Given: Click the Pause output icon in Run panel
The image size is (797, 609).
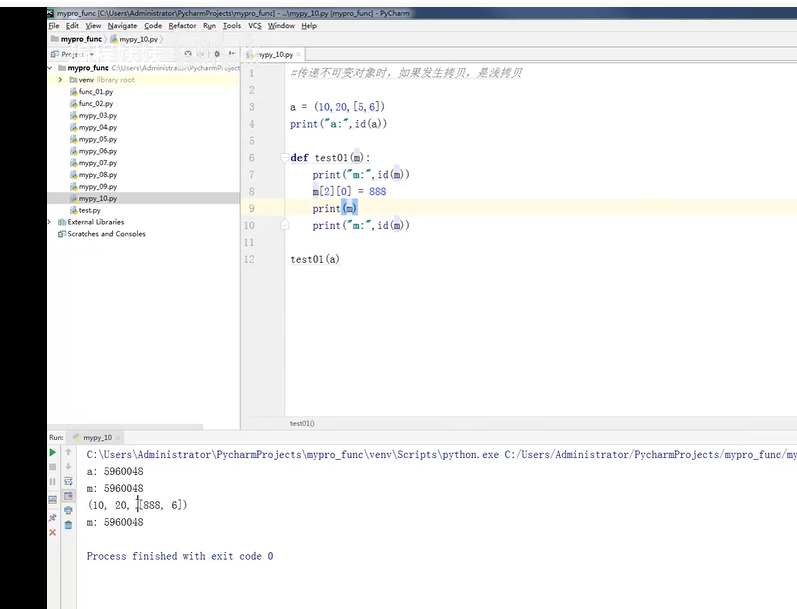Looking at the screenshot, I should pyautogui.click(x=52, y=481).
